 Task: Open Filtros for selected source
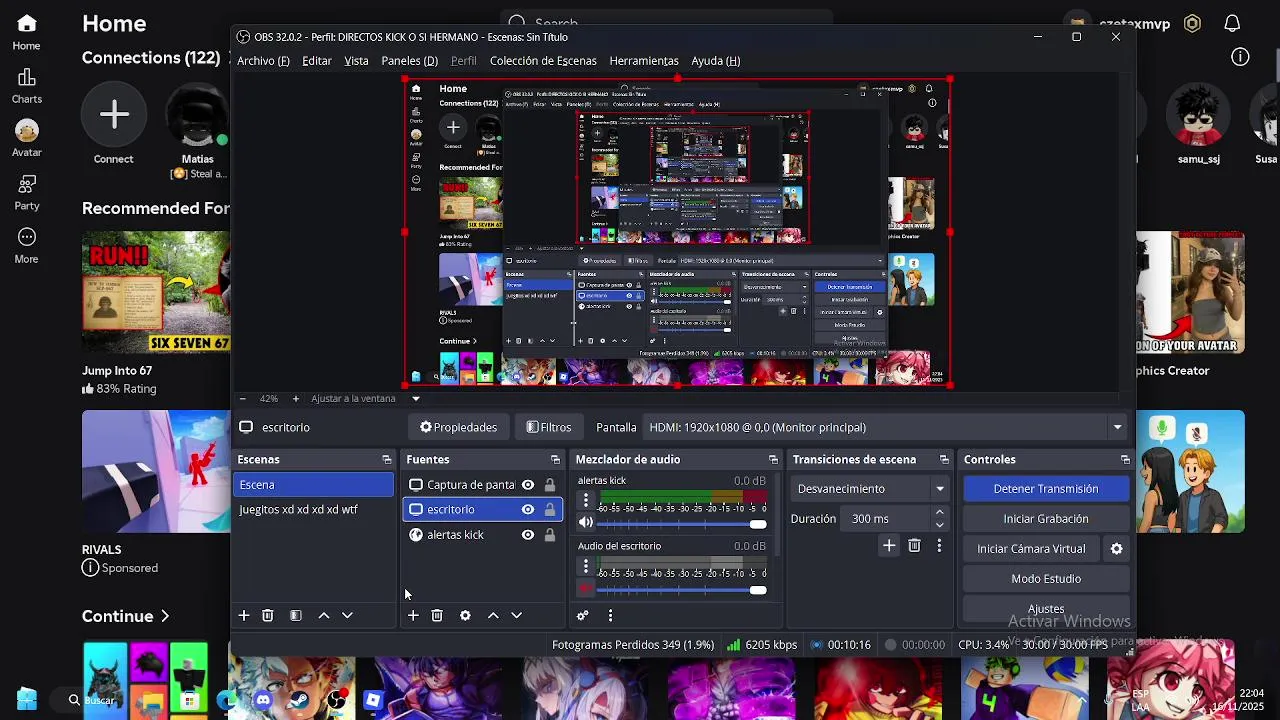click(549, 428)
